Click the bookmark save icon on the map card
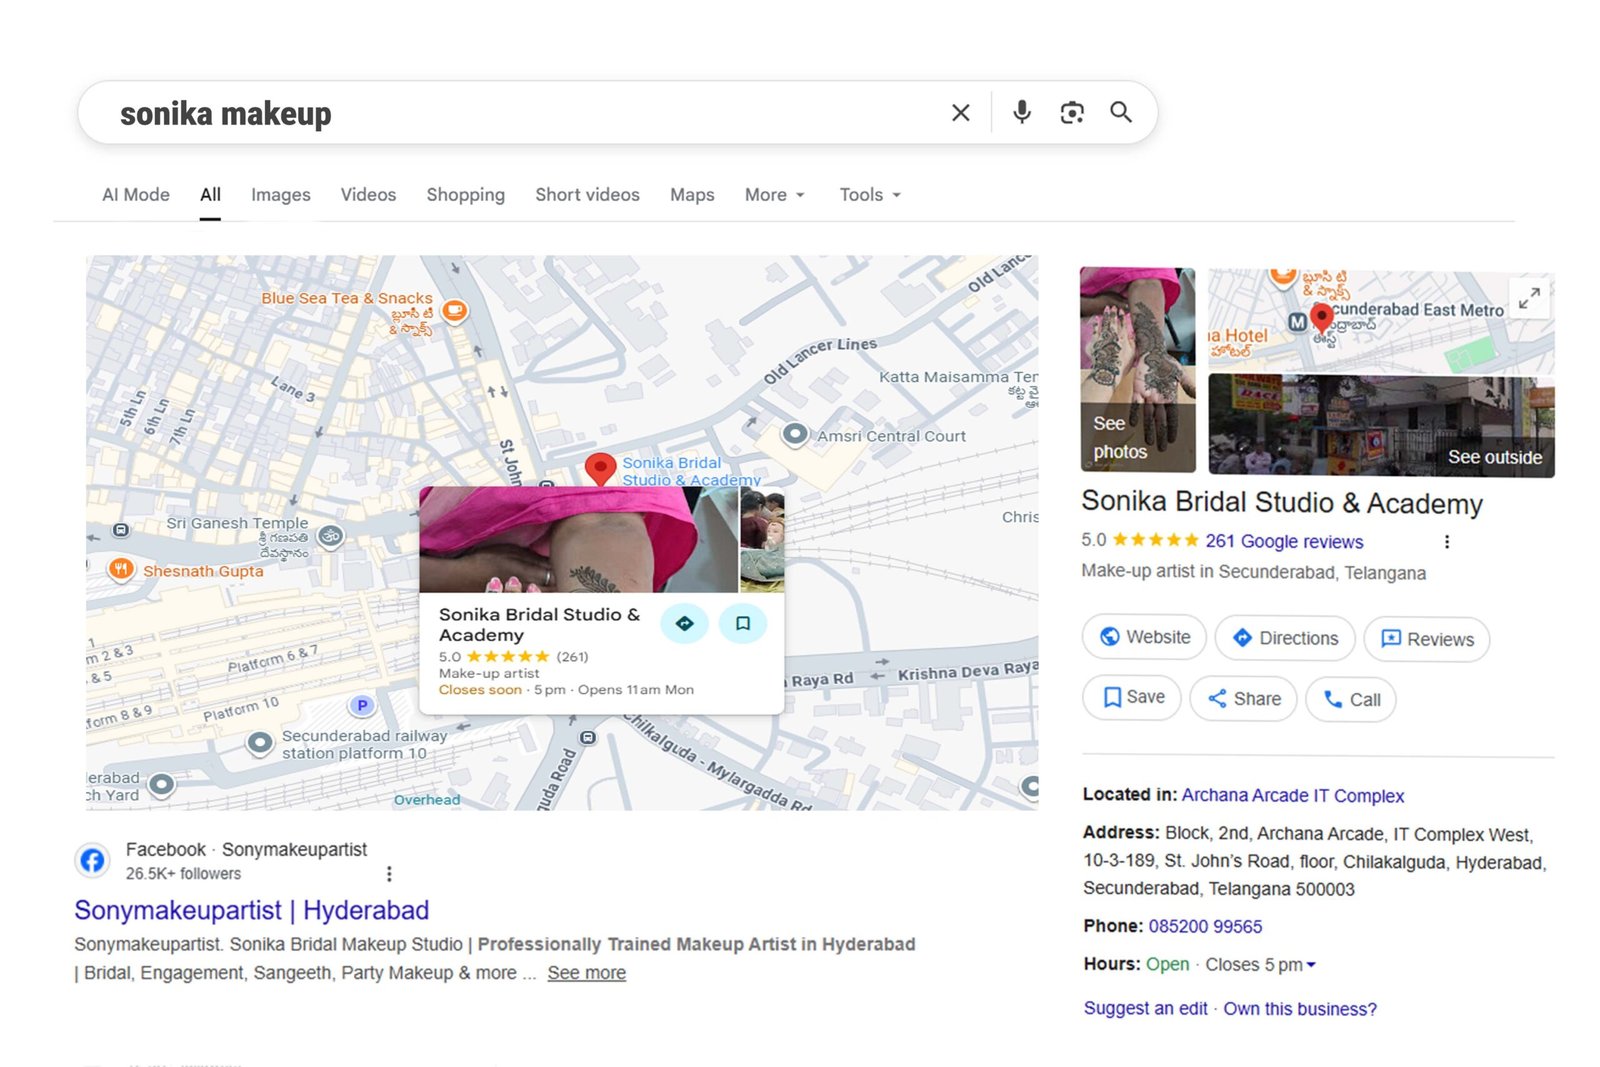This screenshot has width=1600, height=1067. (743, 623)
